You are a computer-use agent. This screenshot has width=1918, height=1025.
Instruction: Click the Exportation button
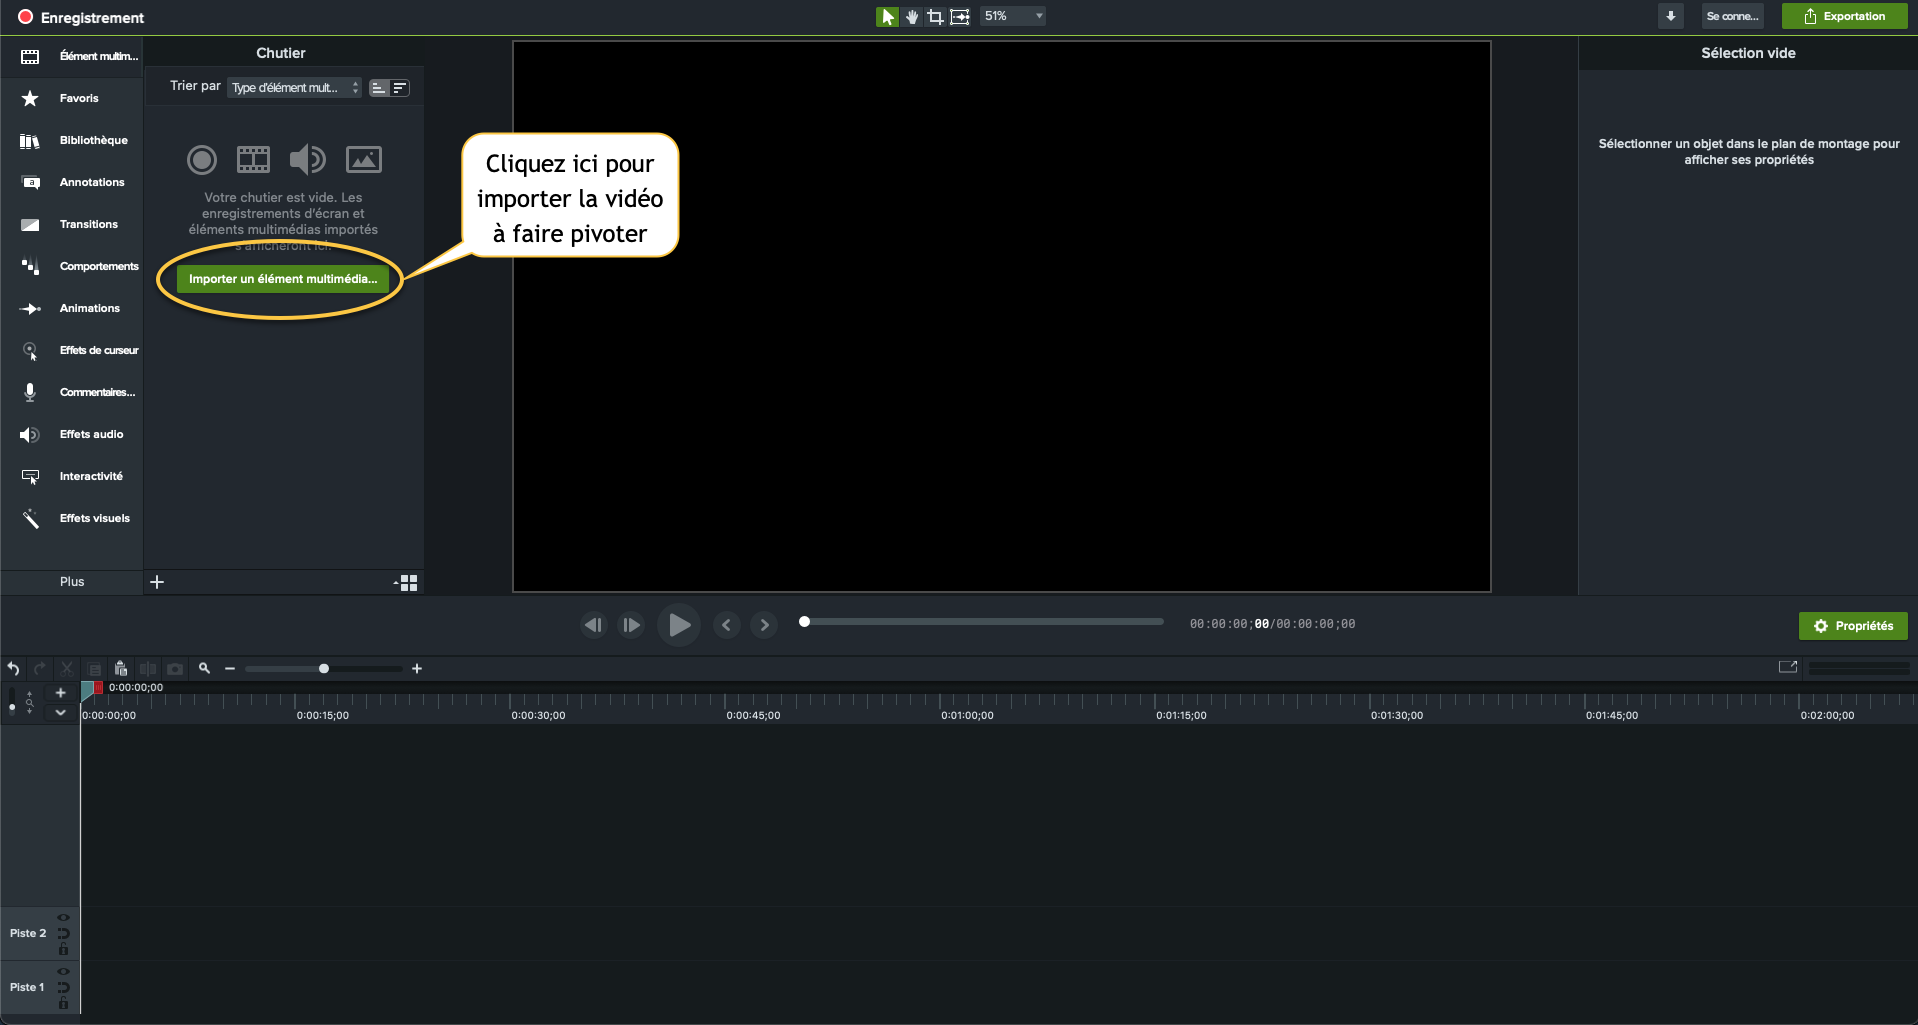pyautogui.click(x=1844, y=16)
